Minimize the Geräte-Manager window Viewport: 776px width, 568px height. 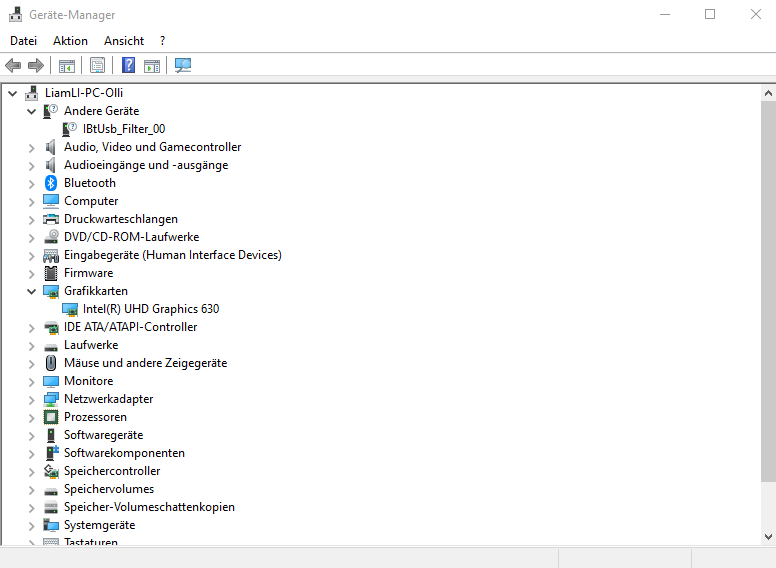click(665, 14)
